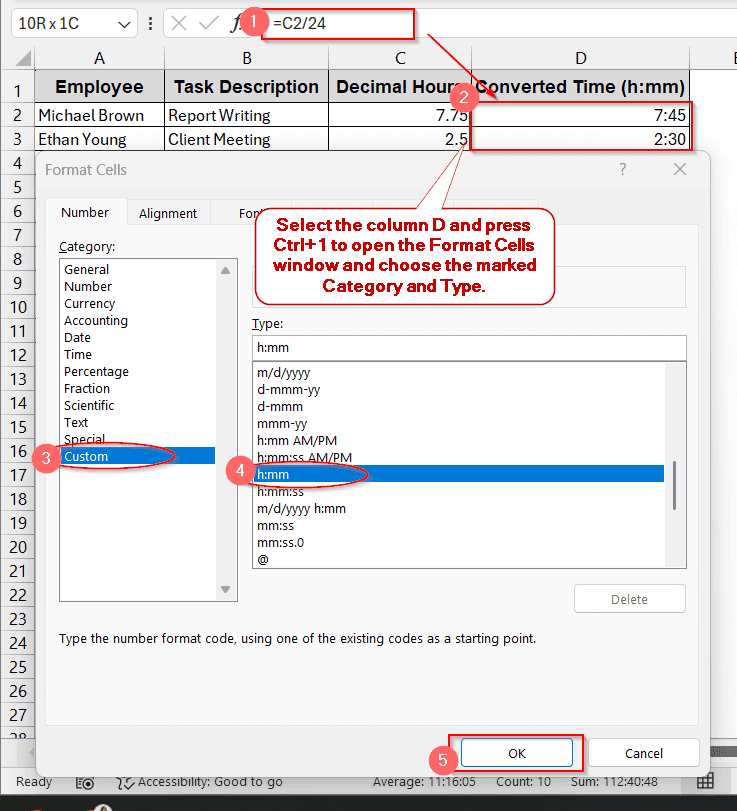Click the Cancel button
Image resolution: width=737 pixels, height=811 pixels.
tap(644, 753)
